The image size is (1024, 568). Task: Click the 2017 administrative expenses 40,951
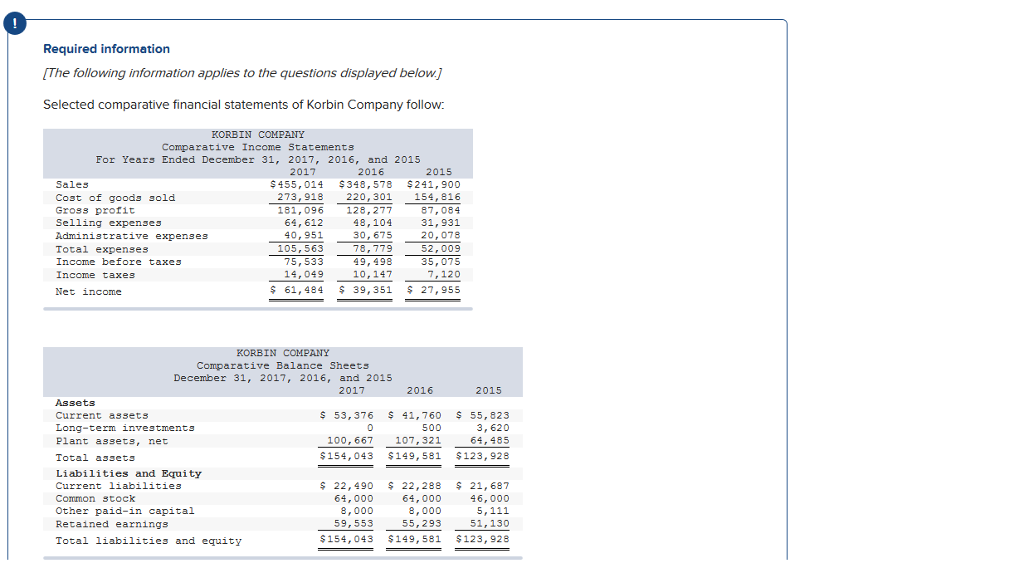click(x=304, y=235)
